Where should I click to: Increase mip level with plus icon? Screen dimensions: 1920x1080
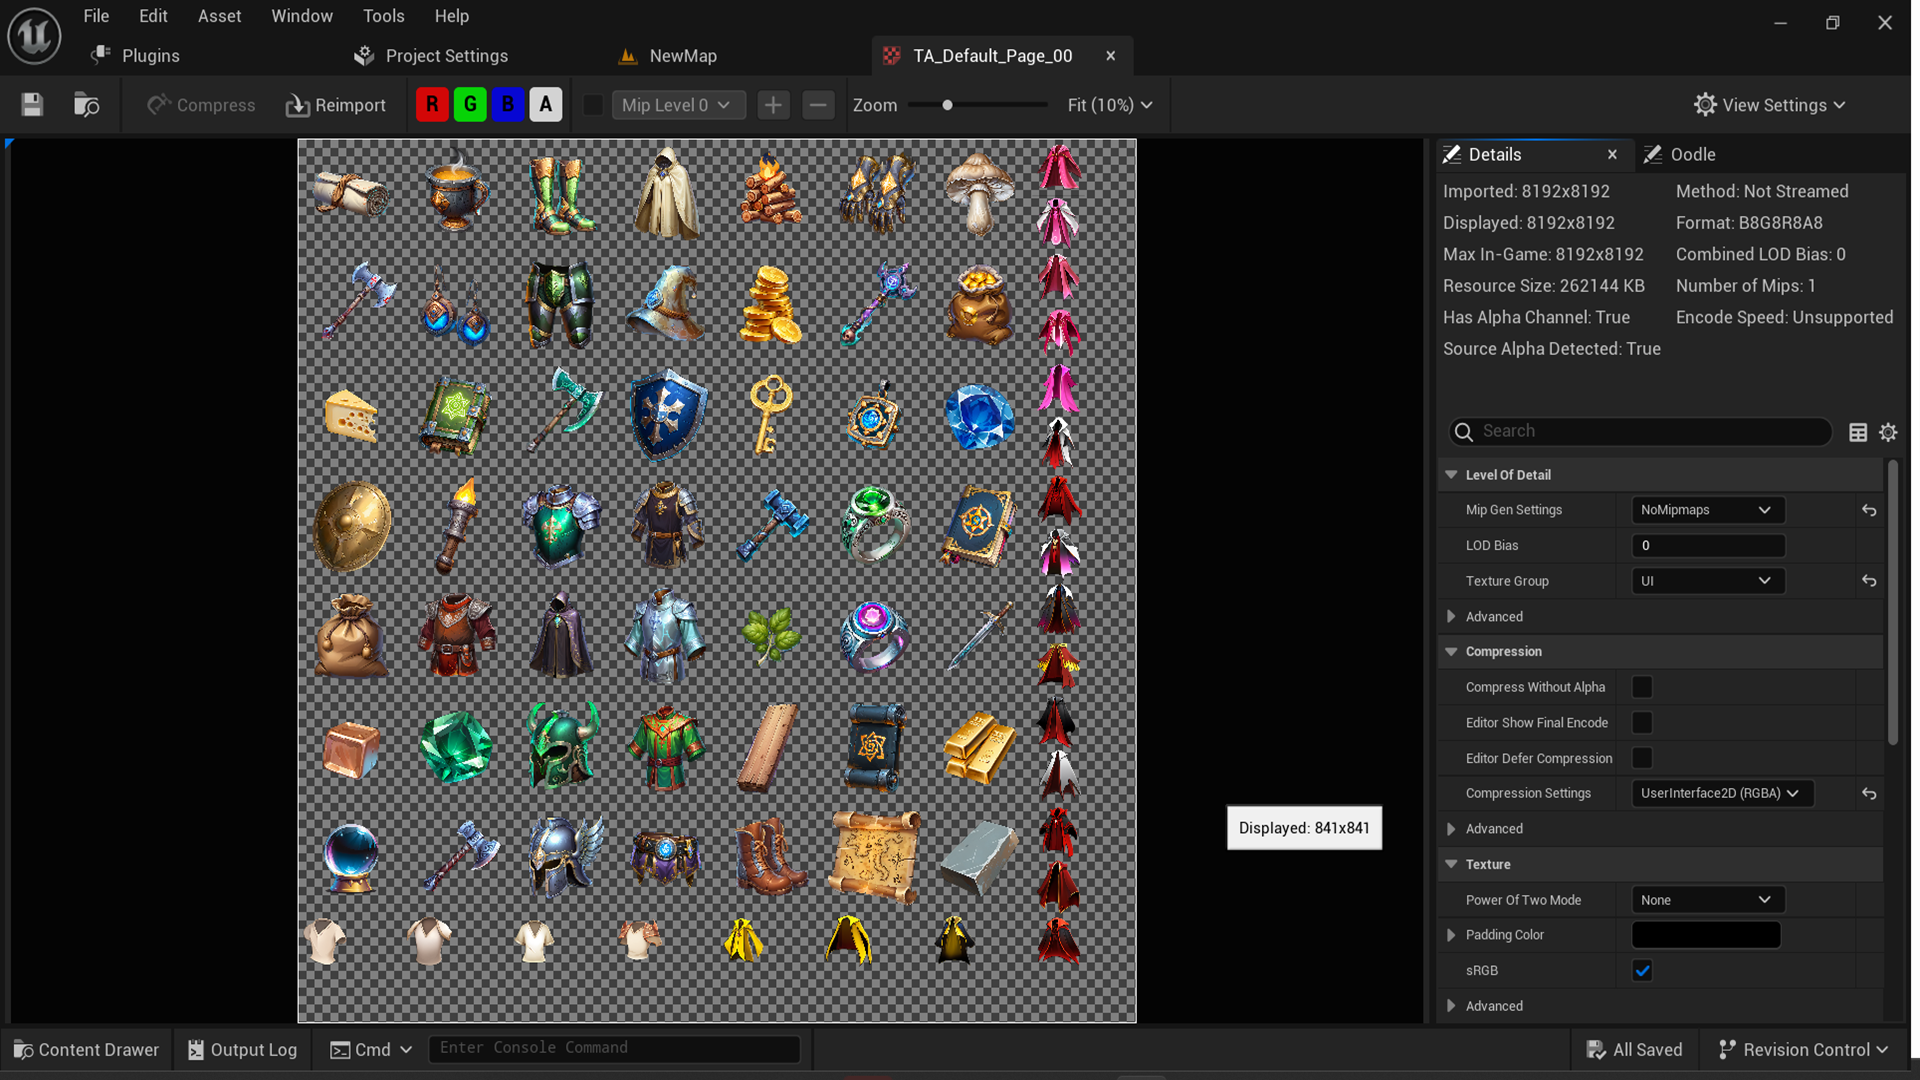tap(773, 105)
